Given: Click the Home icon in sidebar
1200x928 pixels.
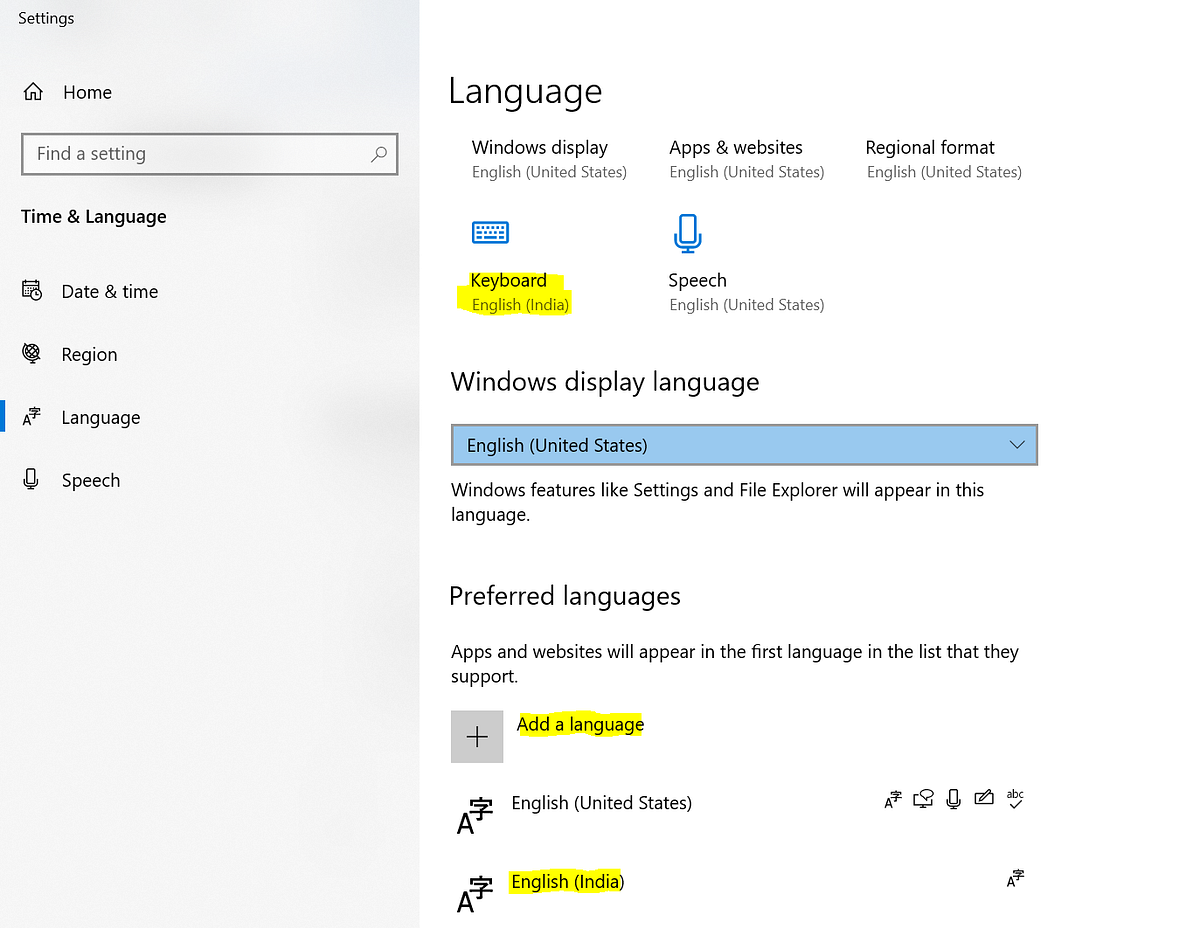Looking at the screenshot, I should pyautogui.click(x=33, y=92).
